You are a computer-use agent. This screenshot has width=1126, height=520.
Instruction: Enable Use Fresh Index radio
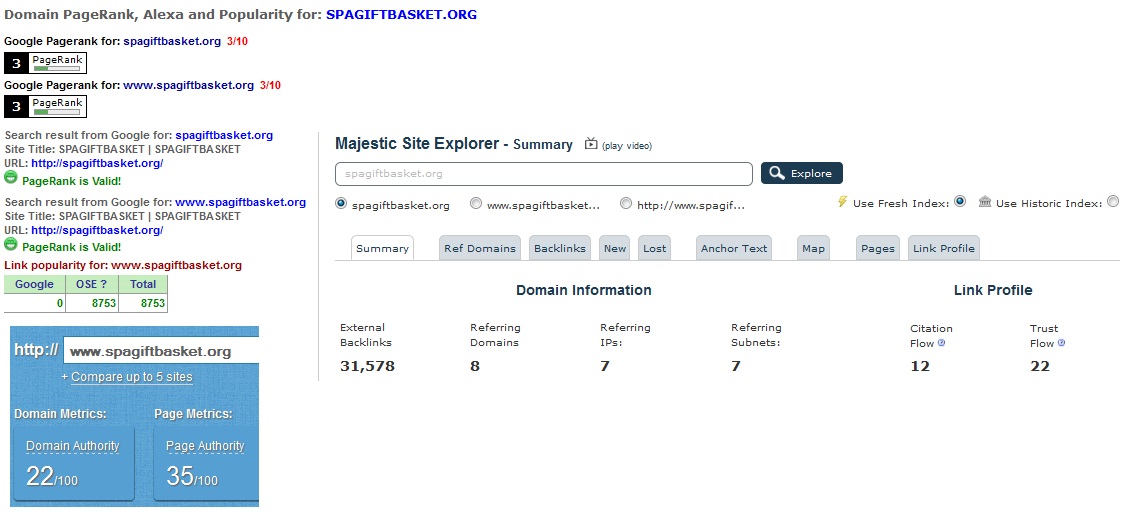pyautogui.click(x=960, y=201)
